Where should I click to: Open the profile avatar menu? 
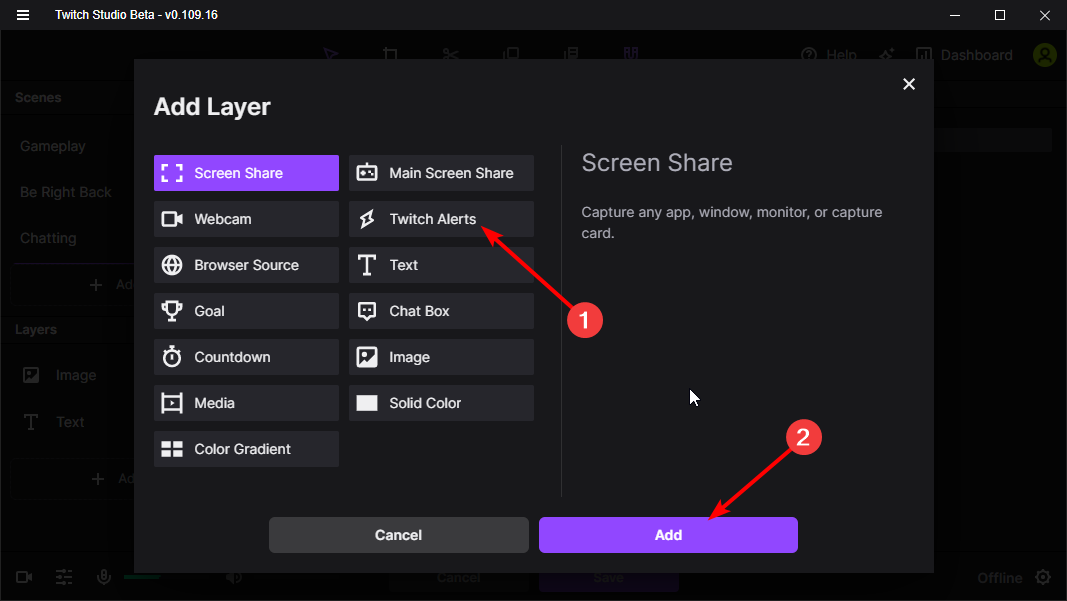pyautogui.click(x=1045, y=55)
